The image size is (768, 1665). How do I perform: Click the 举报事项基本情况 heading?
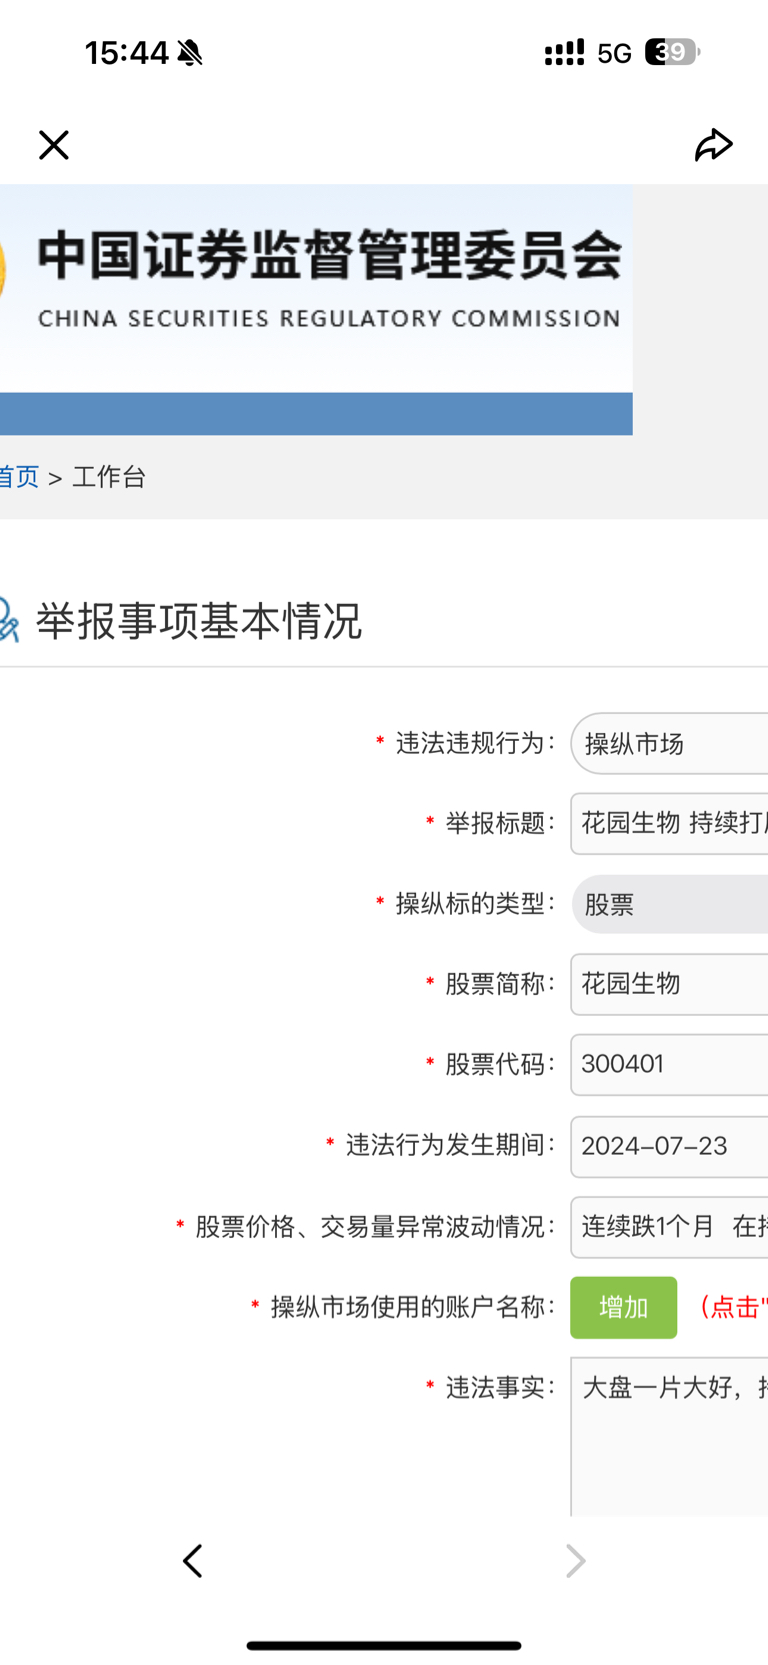pyautogui.click(x=199, y=621)
